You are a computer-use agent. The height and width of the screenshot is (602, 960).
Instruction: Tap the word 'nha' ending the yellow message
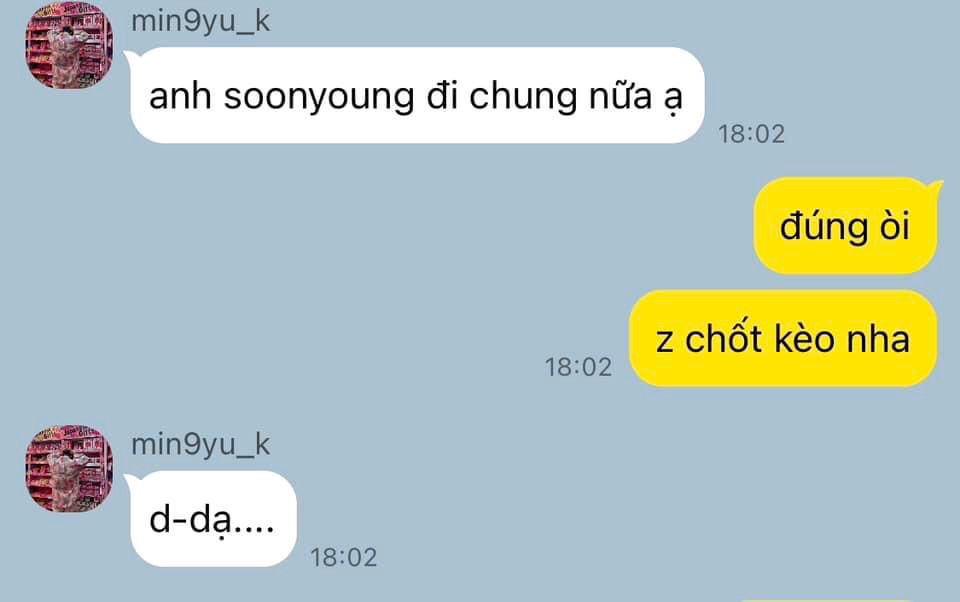(878, 339)
